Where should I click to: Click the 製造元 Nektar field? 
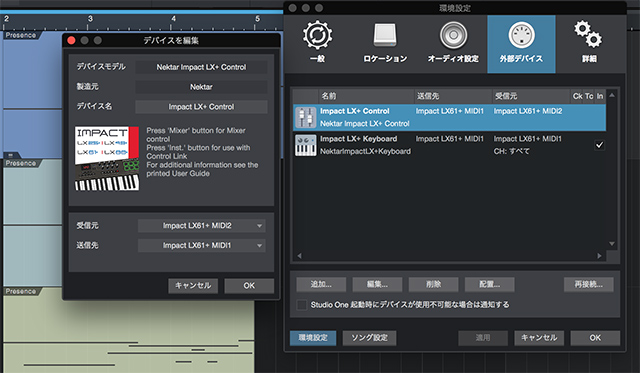[x=201, y=87]
